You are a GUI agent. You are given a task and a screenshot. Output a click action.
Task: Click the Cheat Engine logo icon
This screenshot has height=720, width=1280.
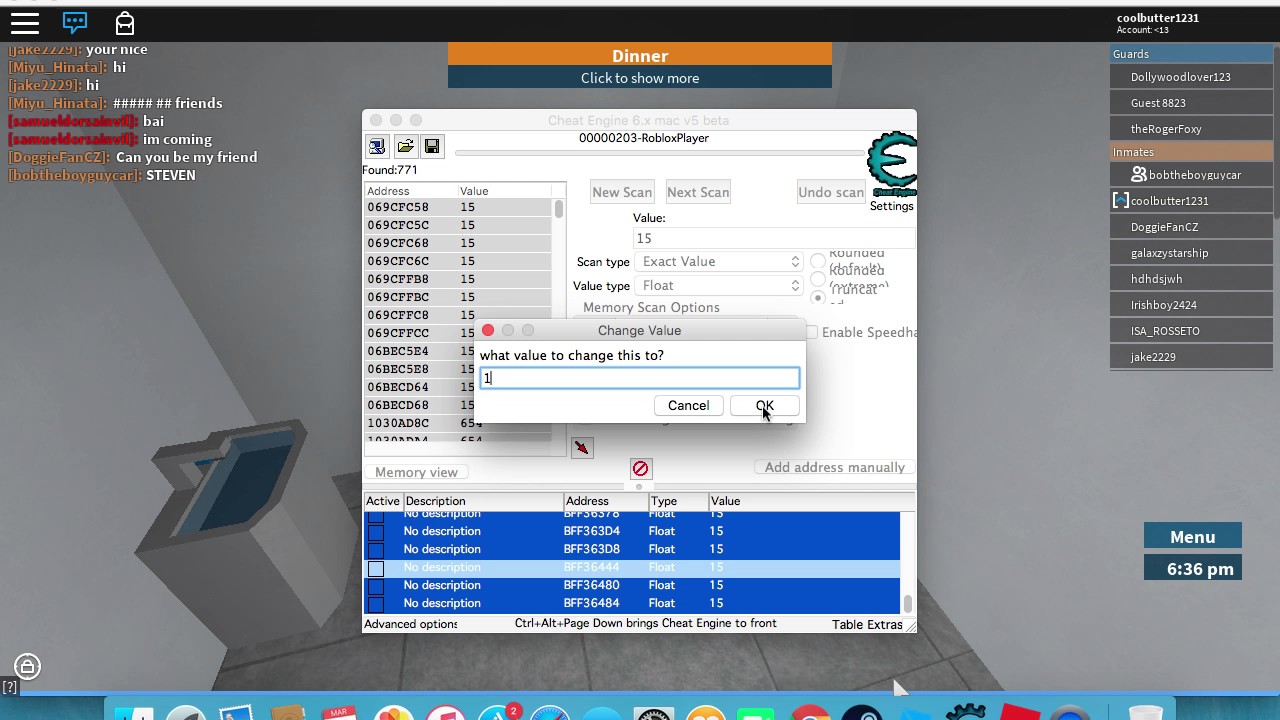(x=892, y=164)
